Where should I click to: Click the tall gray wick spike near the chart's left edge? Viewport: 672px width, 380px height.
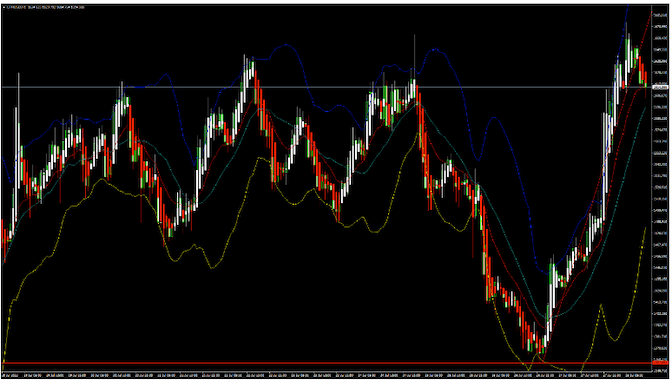click(x=18, y=129)
